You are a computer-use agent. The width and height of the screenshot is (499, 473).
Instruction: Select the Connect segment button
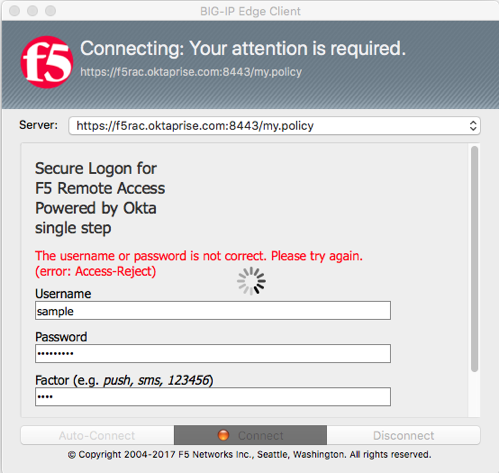(250, 435)
